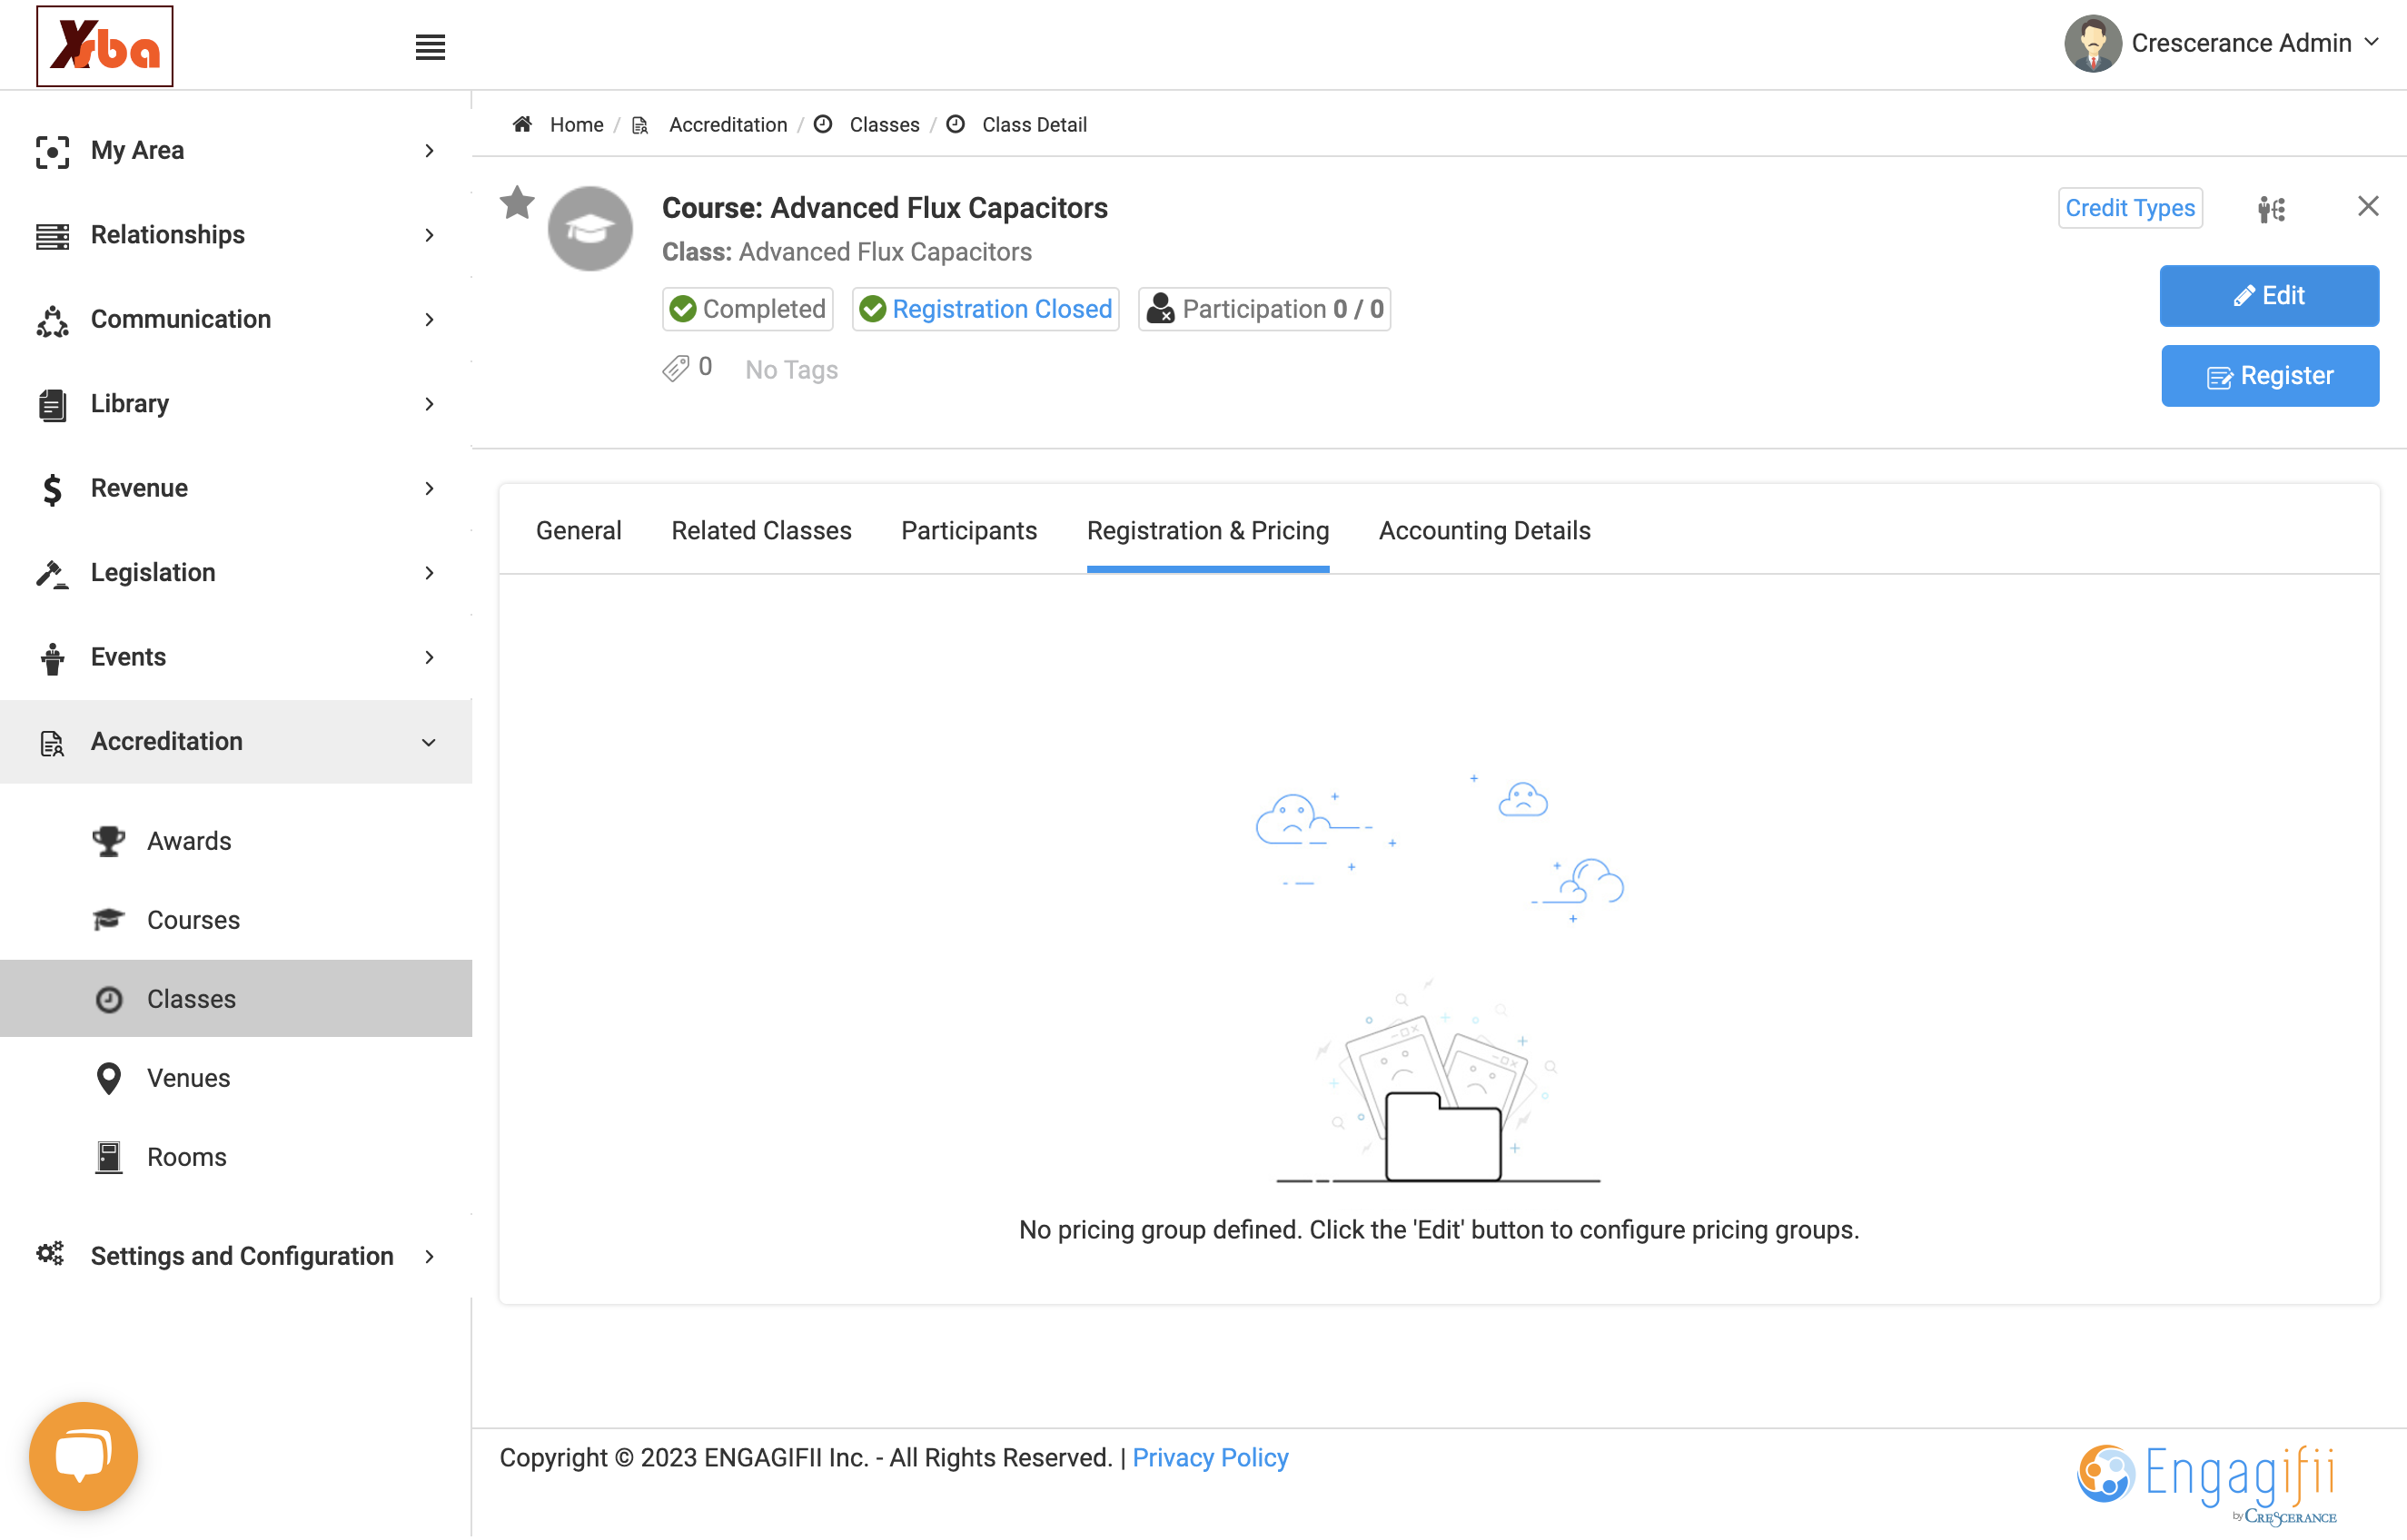This screenshot has width=2407, height=1540.
Task: Click the Home breadcrumb icon
Action: [x=522, y=124]
